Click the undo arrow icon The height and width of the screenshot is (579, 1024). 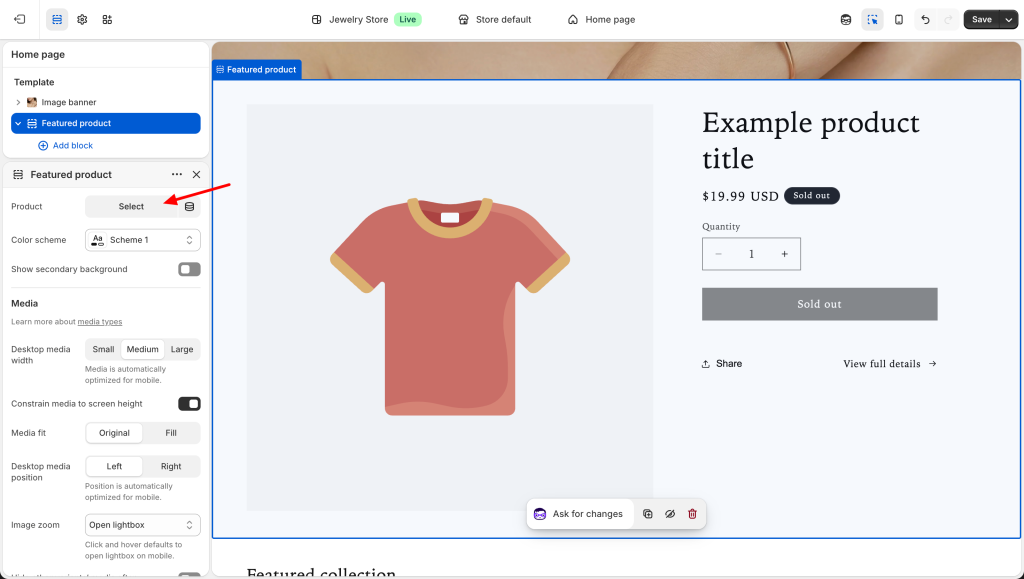[x=925, y=19]
